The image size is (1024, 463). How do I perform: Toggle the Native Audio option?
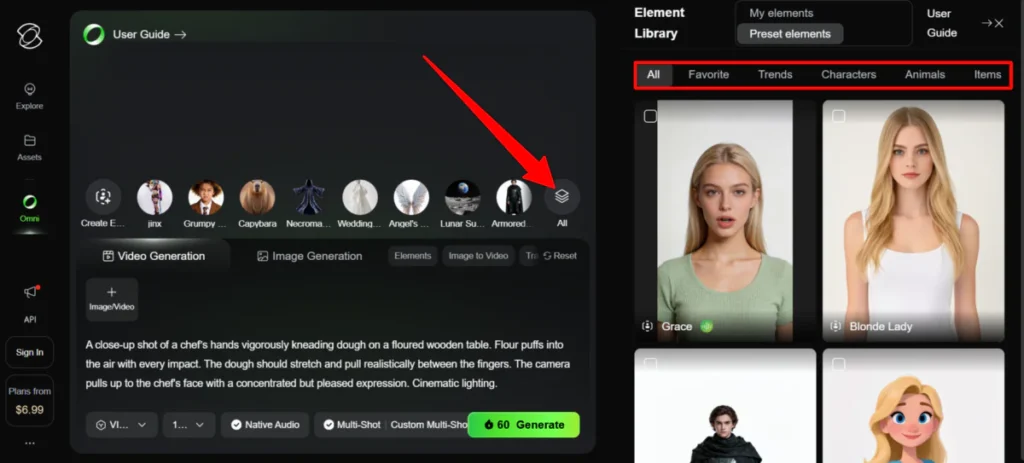tap(265, 425)
